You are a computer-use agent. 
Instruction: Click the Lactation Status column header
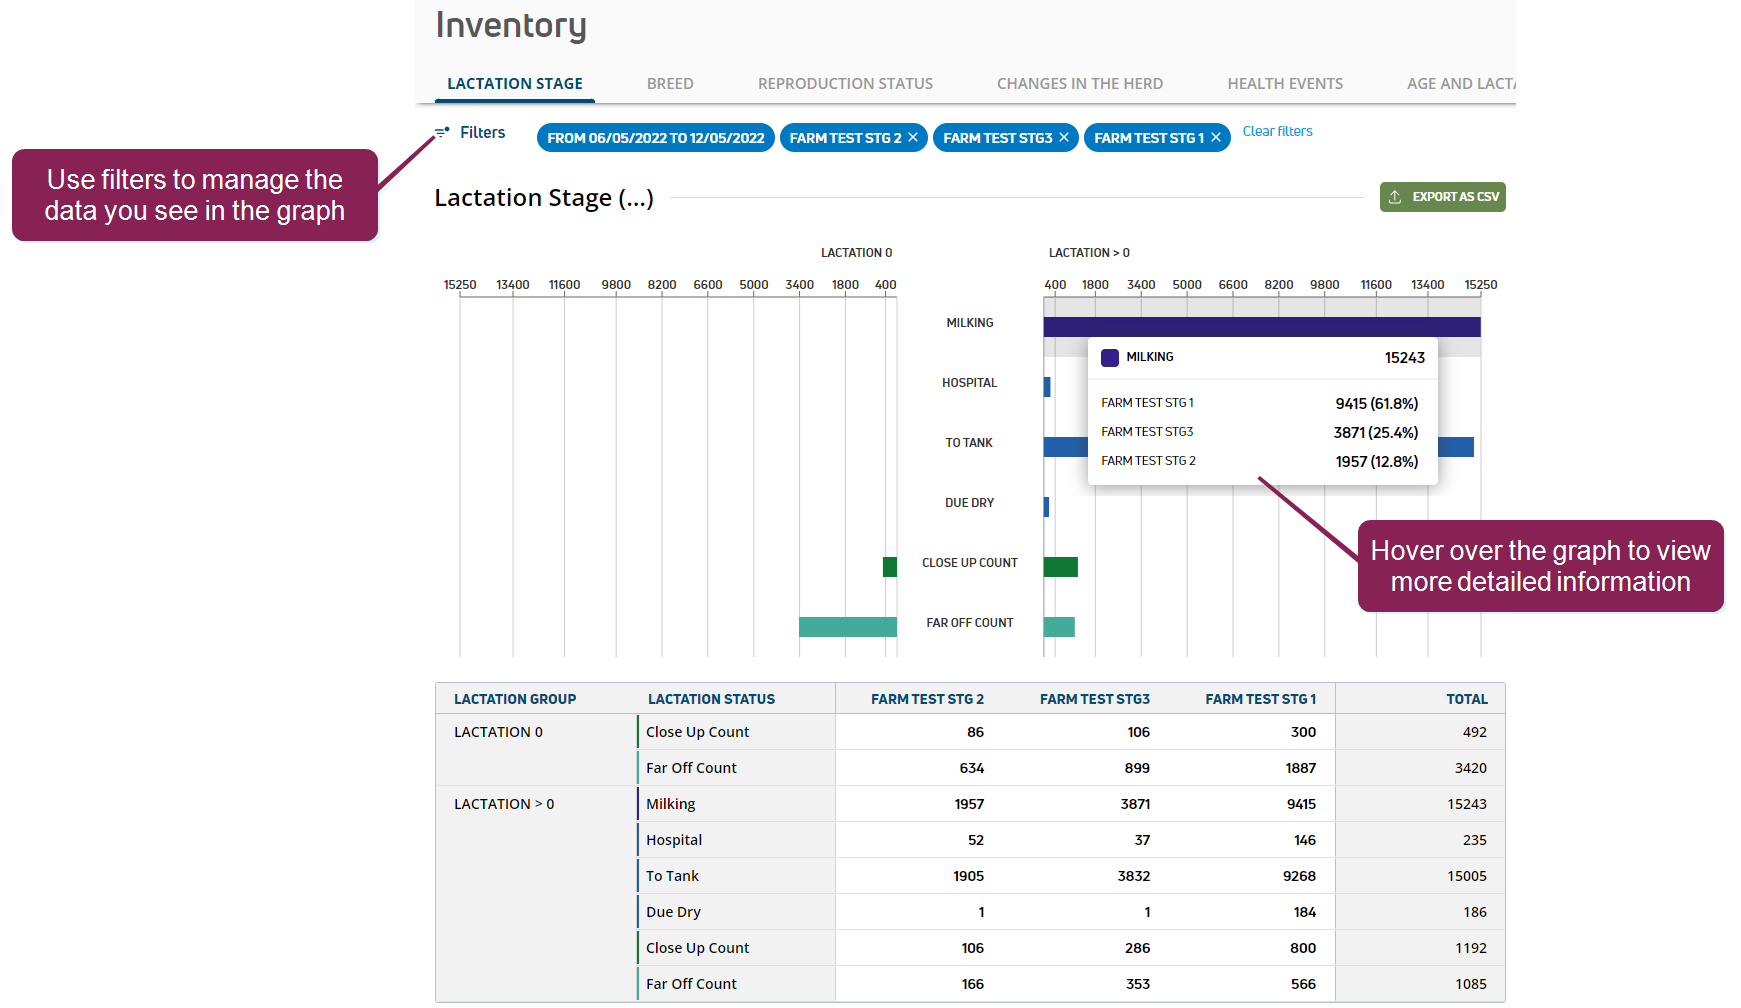point(711,699)
